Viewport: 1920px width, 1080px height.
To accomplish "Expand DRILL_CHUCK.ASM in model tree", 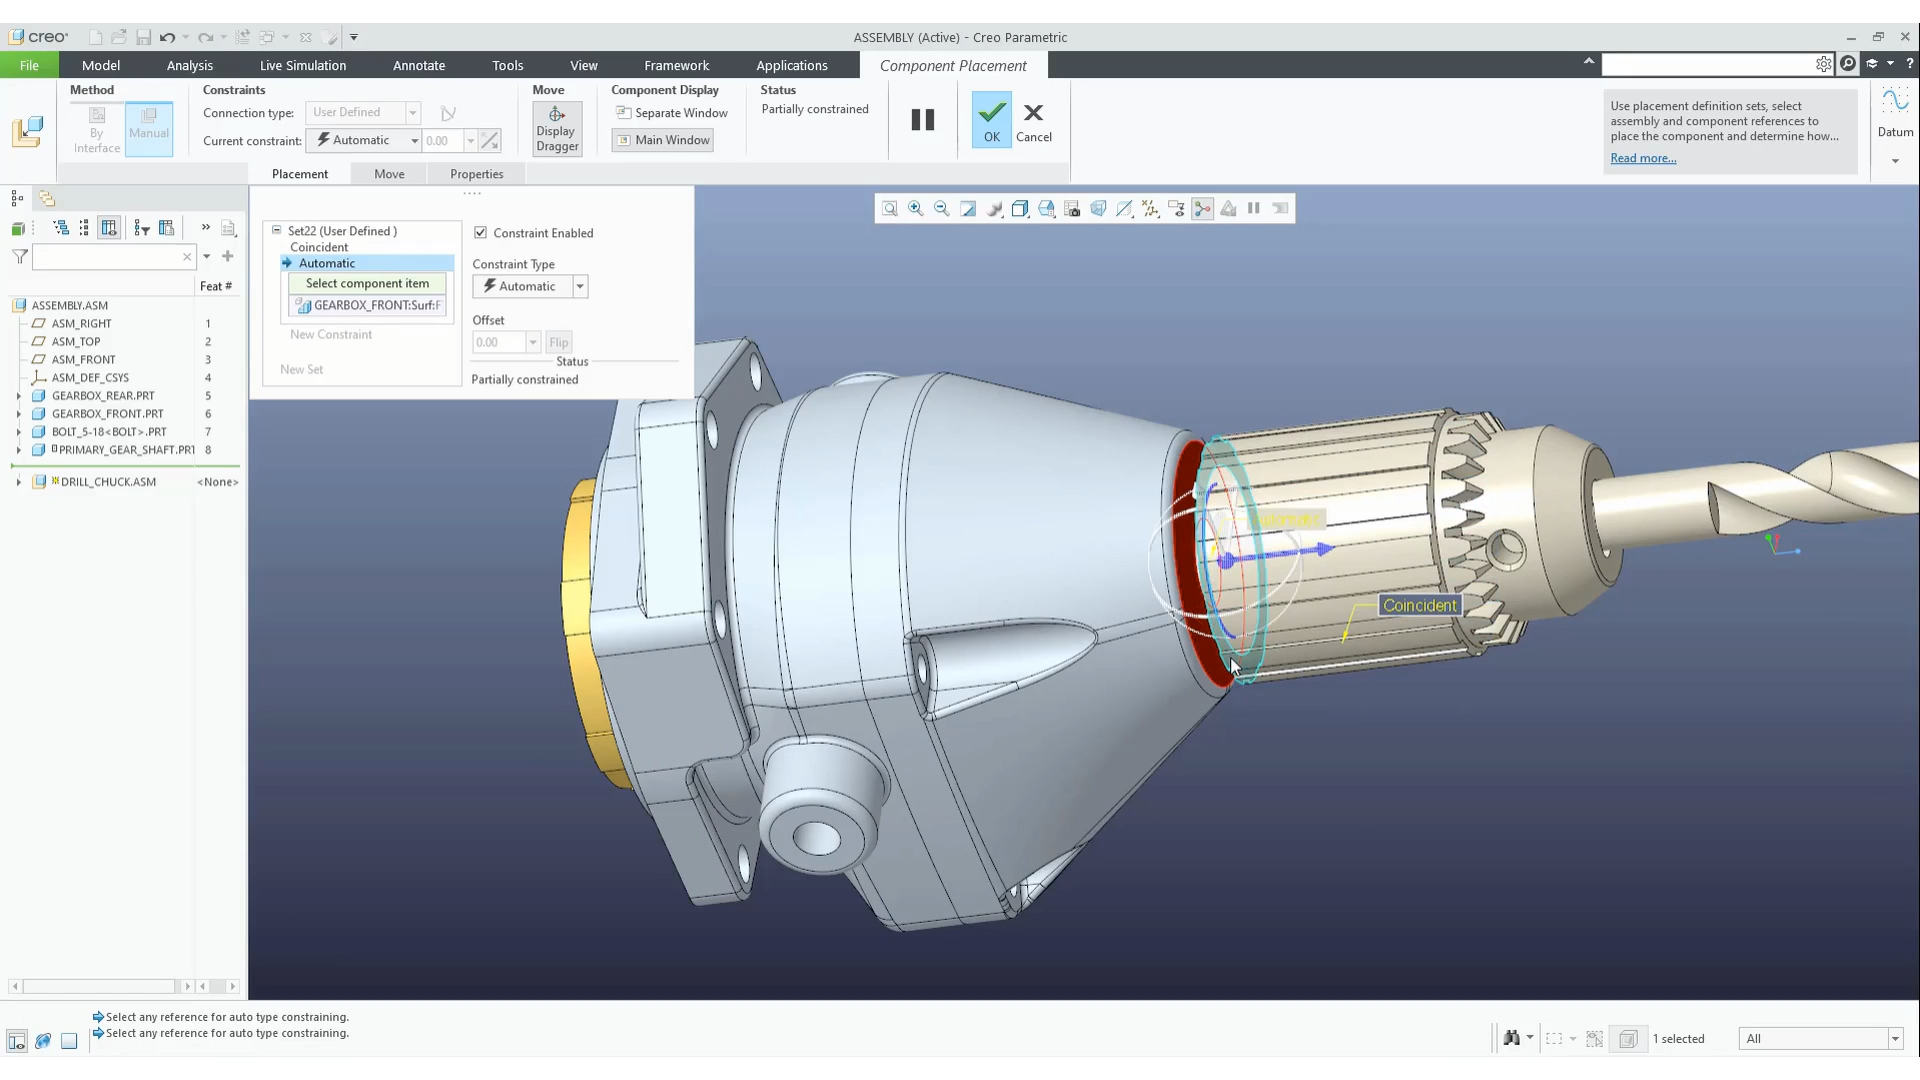I will pos(19,482).
